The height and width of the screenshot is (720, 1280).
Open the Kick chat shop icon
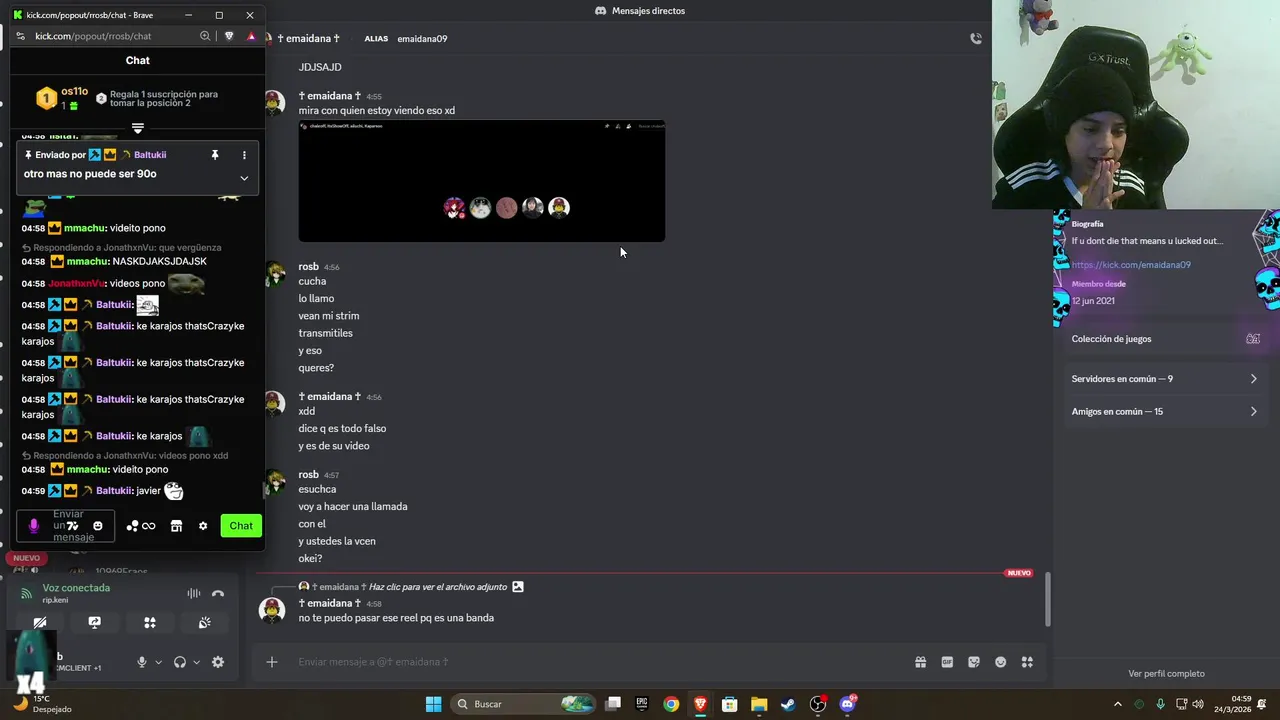[x=176, y=526]
